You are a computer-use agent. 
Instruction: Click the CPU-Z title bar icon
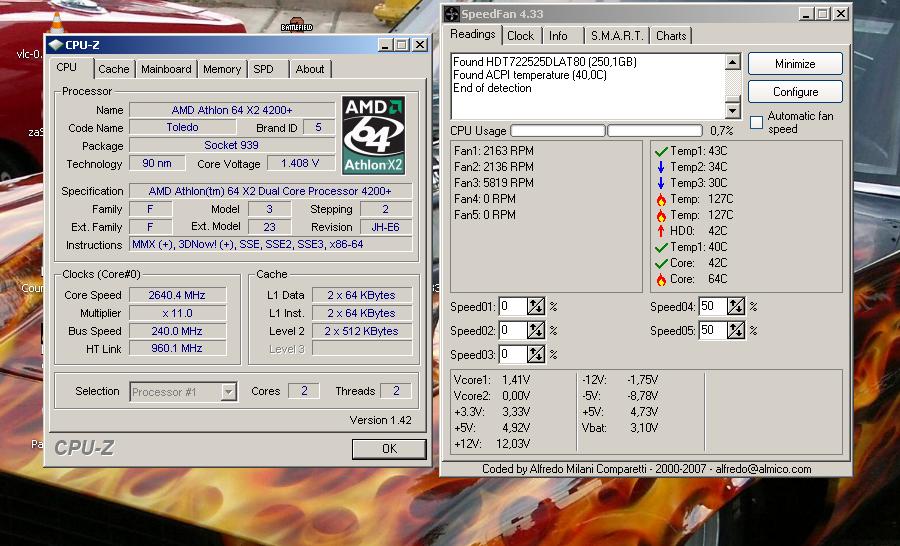[x=55, y=45]
